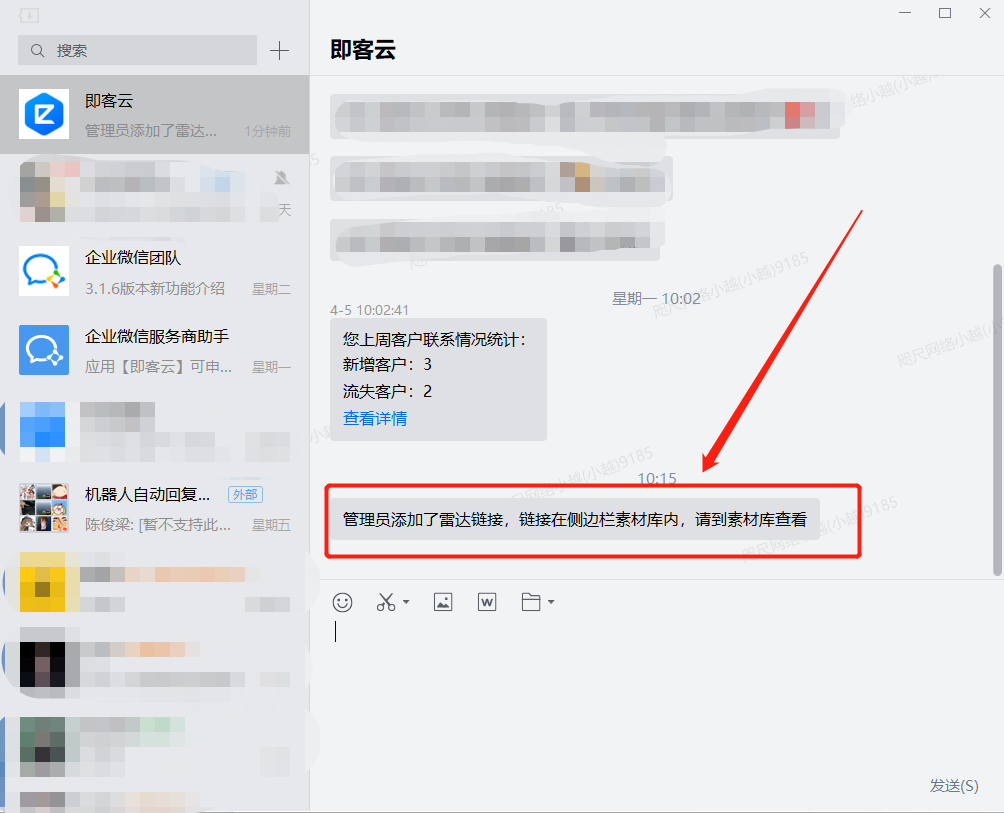Viewport: 1004px width, 813px height.
Task: Click the 管理员添加了雷达链接 message bubble
Action: click(x=575, y=519)
